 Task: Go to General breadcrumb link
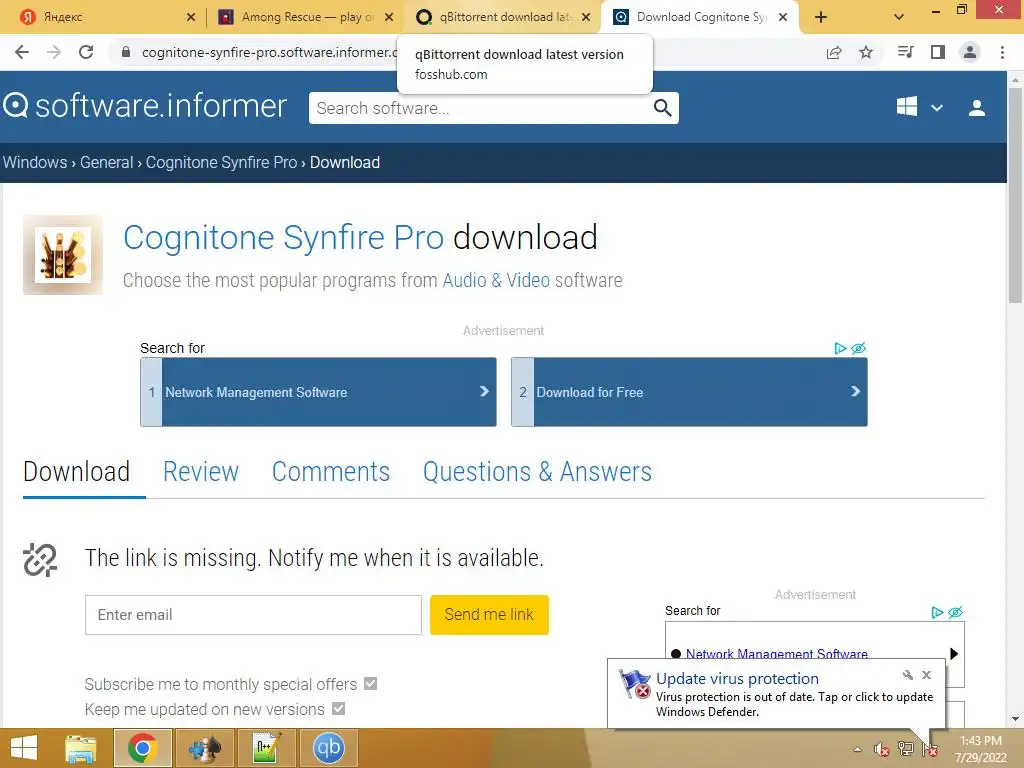click(x=106, y=162)
